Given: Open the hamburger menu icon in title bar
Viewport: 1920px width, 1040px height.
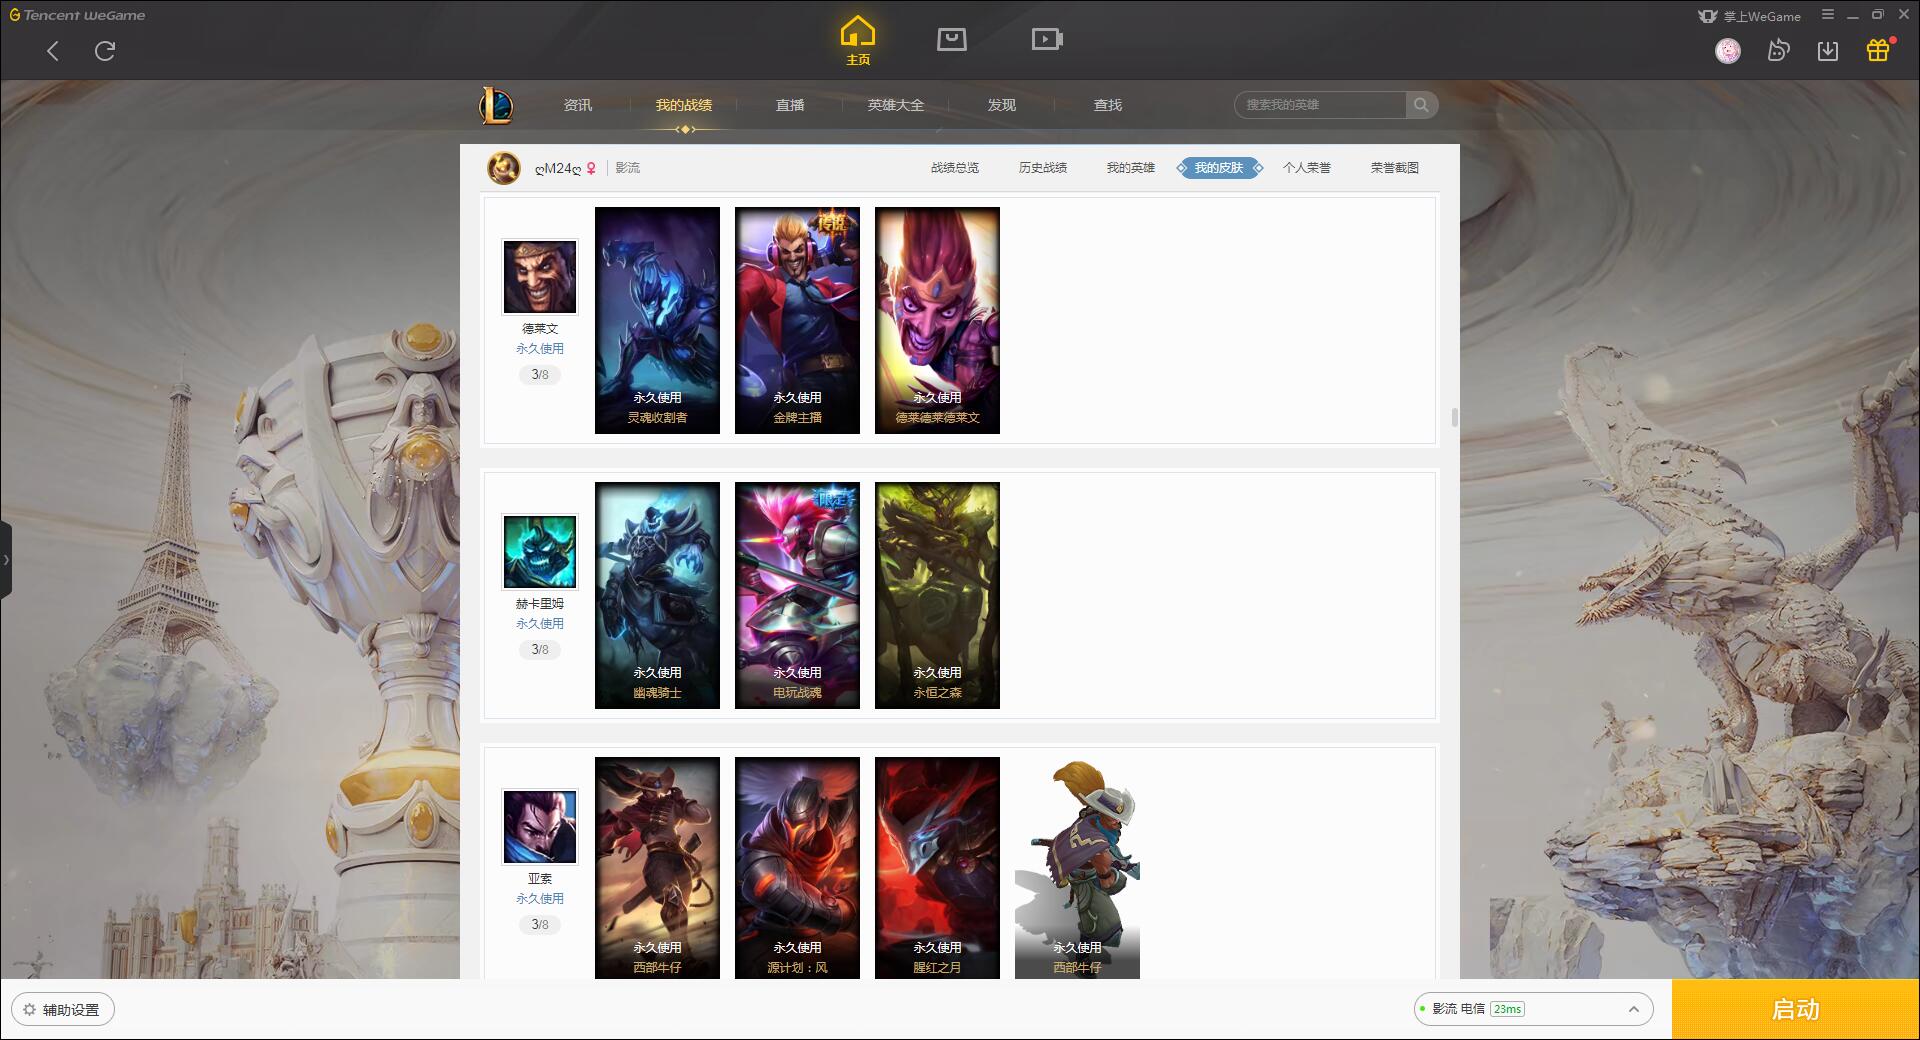Looking at the screenshot, I should (1828, 15).
